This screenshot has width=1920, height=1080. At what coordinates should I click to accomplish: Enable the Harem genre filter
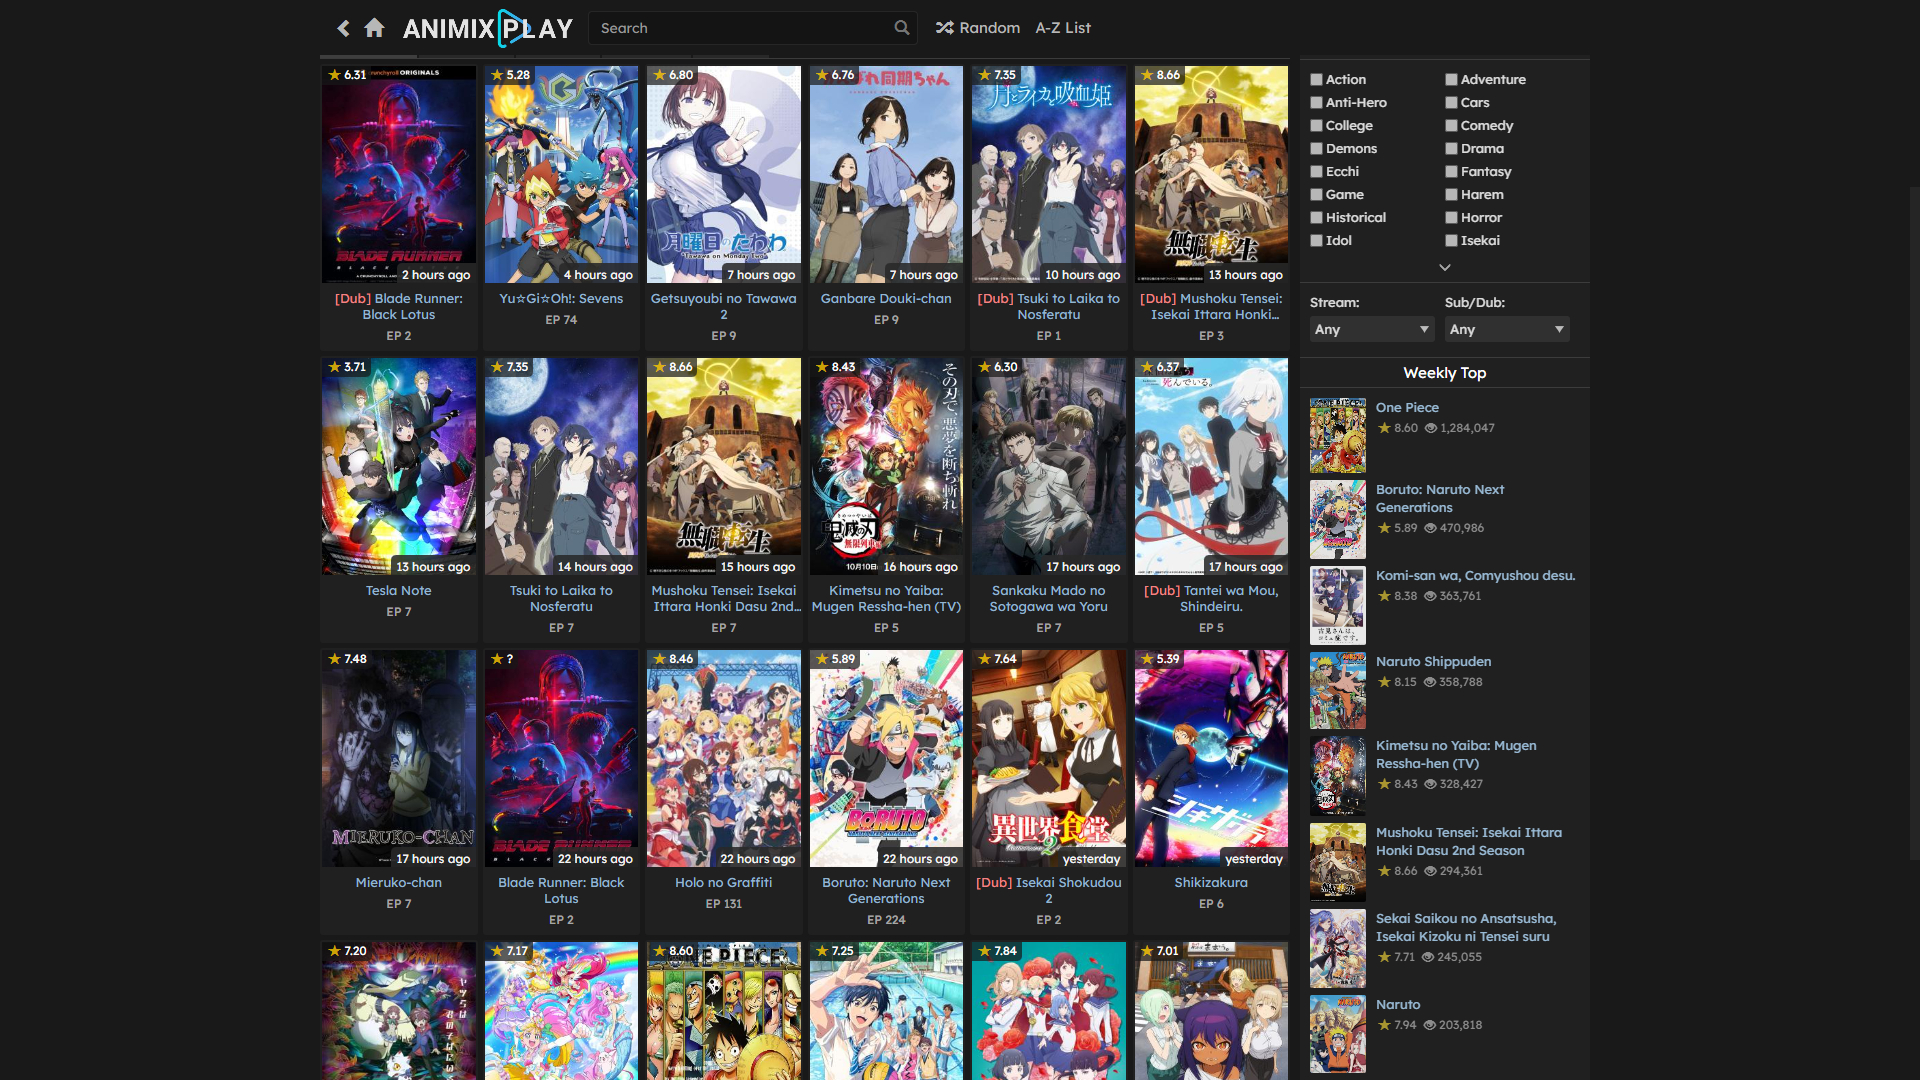(1451, 194)
